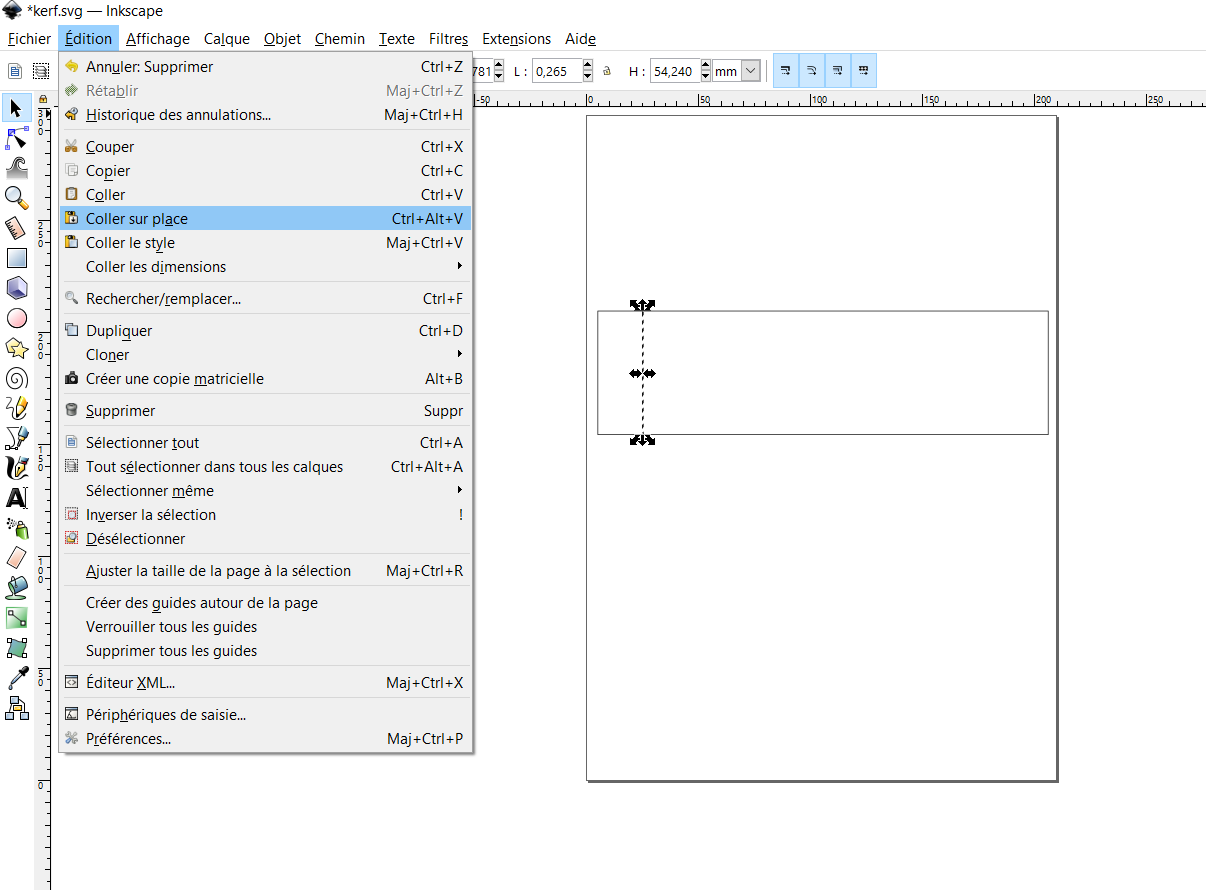Image resolution: width=1206 pixels, height=890 pixels.
Task: Open the Objet menu
Action: (x=283, y=39)
